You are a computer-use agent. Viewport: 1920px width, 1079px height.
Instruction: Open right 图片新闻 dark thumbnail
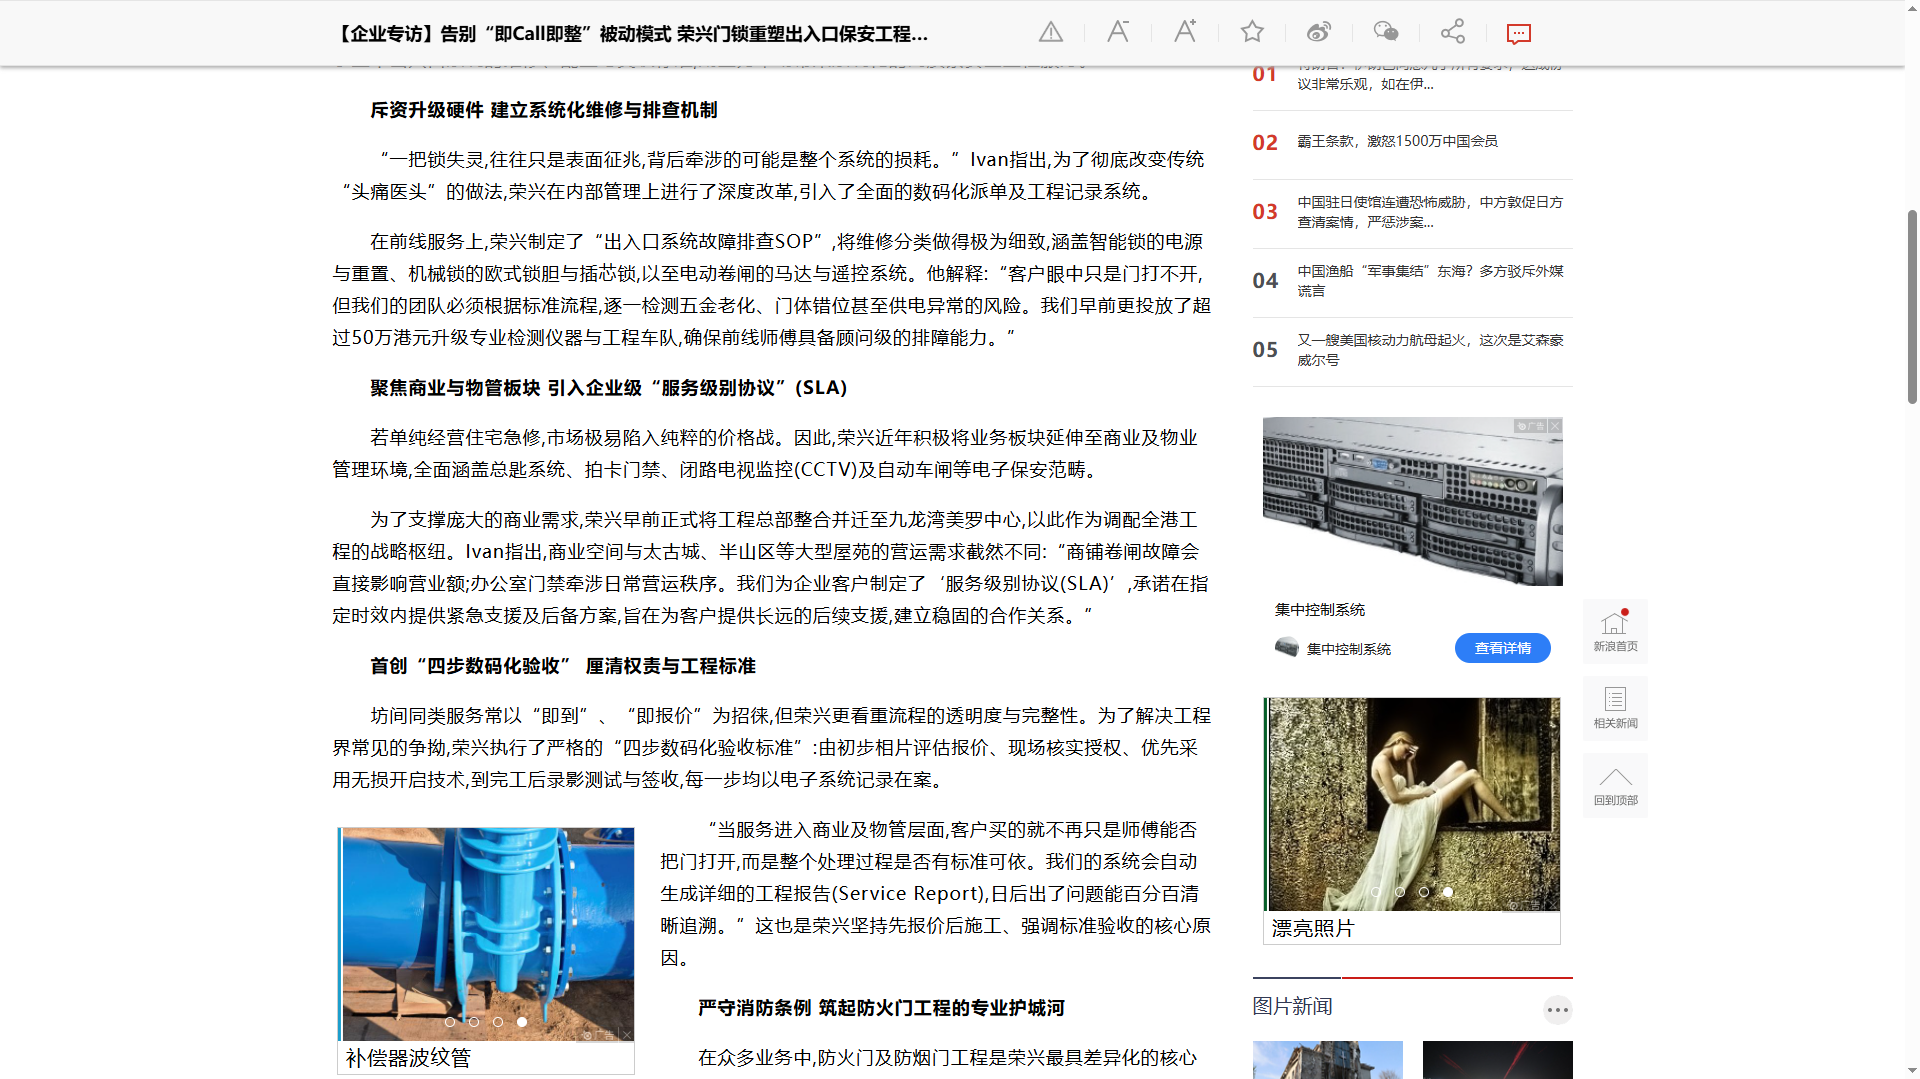coord(1497,1059)
